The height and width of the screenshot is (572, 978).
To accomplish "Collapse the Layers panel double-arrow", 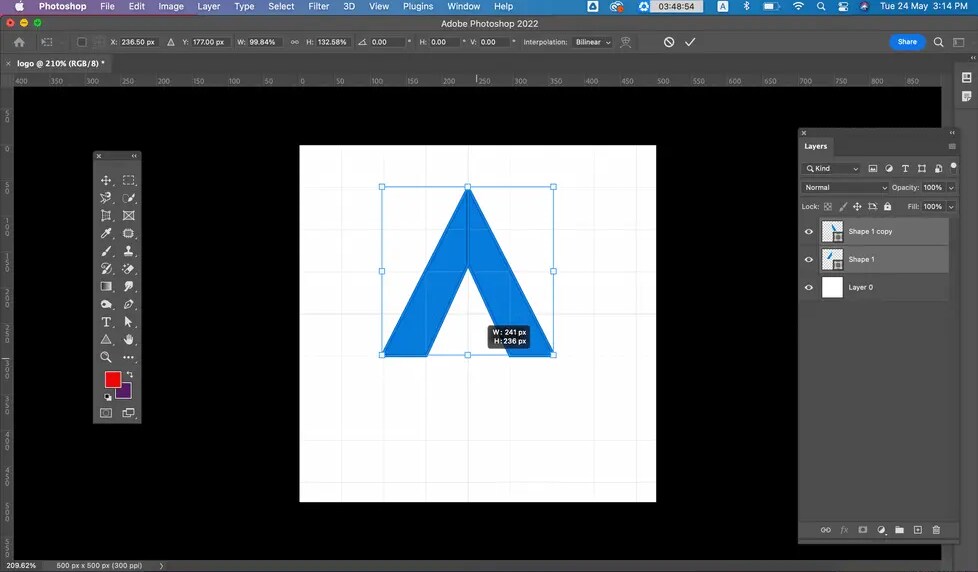I will click(x=952, y=133).
